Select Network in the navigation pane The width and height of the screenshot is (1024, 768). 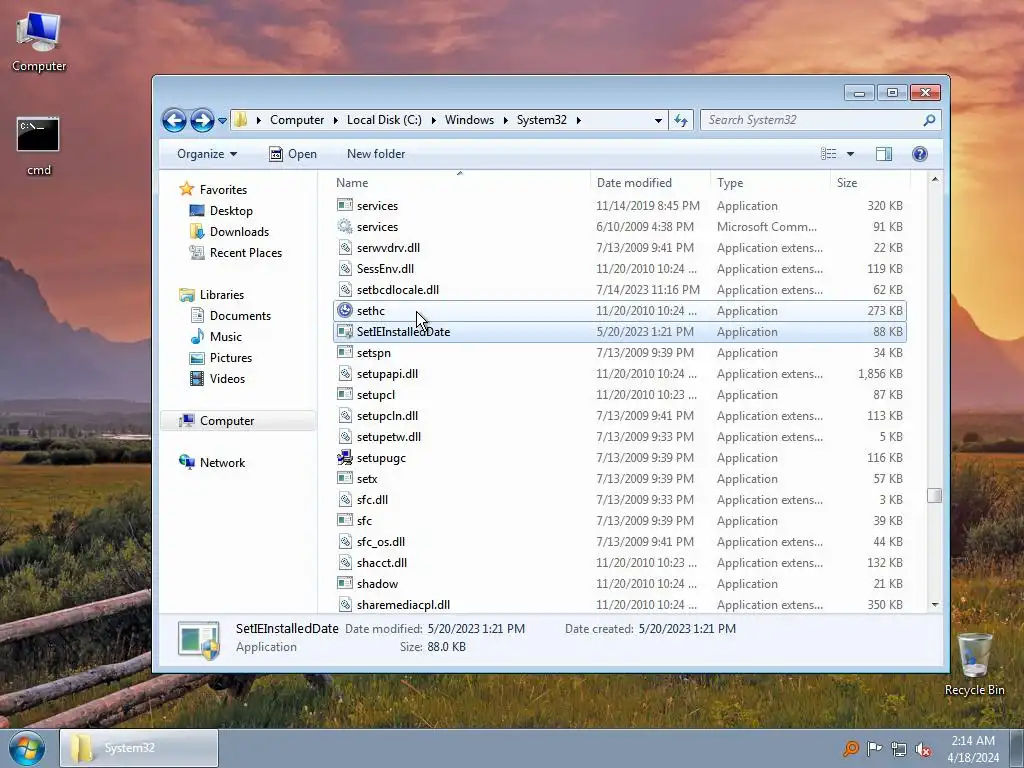pyautogui.click(x=222, y=463)
